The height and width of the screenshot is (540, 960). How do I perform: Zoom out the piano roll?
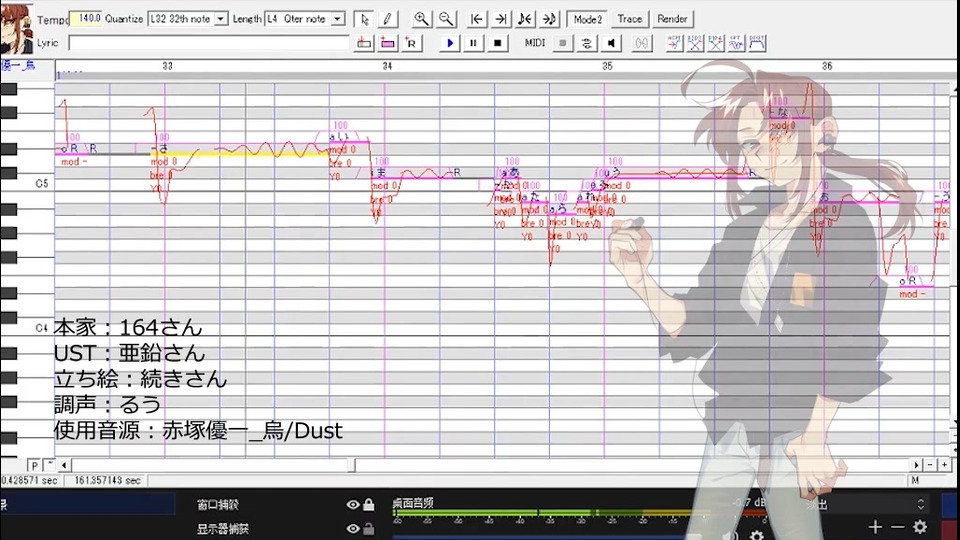446,19
